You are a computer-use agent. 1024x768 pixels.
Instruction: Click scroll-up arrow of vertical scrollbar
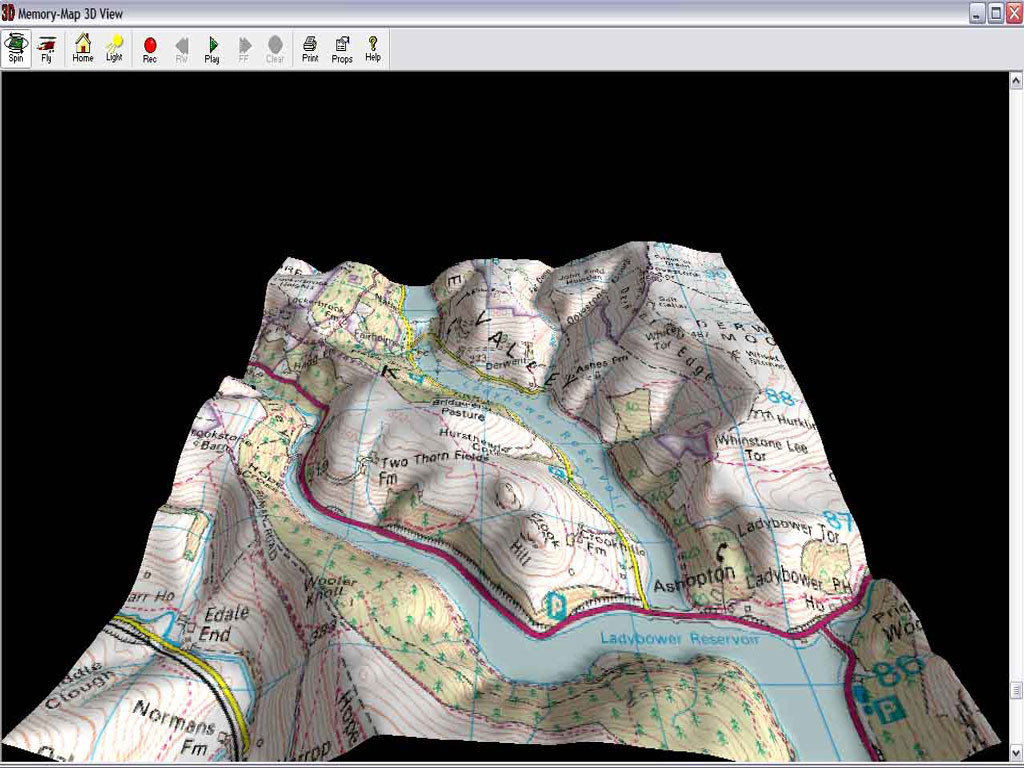coord(1016,80)
